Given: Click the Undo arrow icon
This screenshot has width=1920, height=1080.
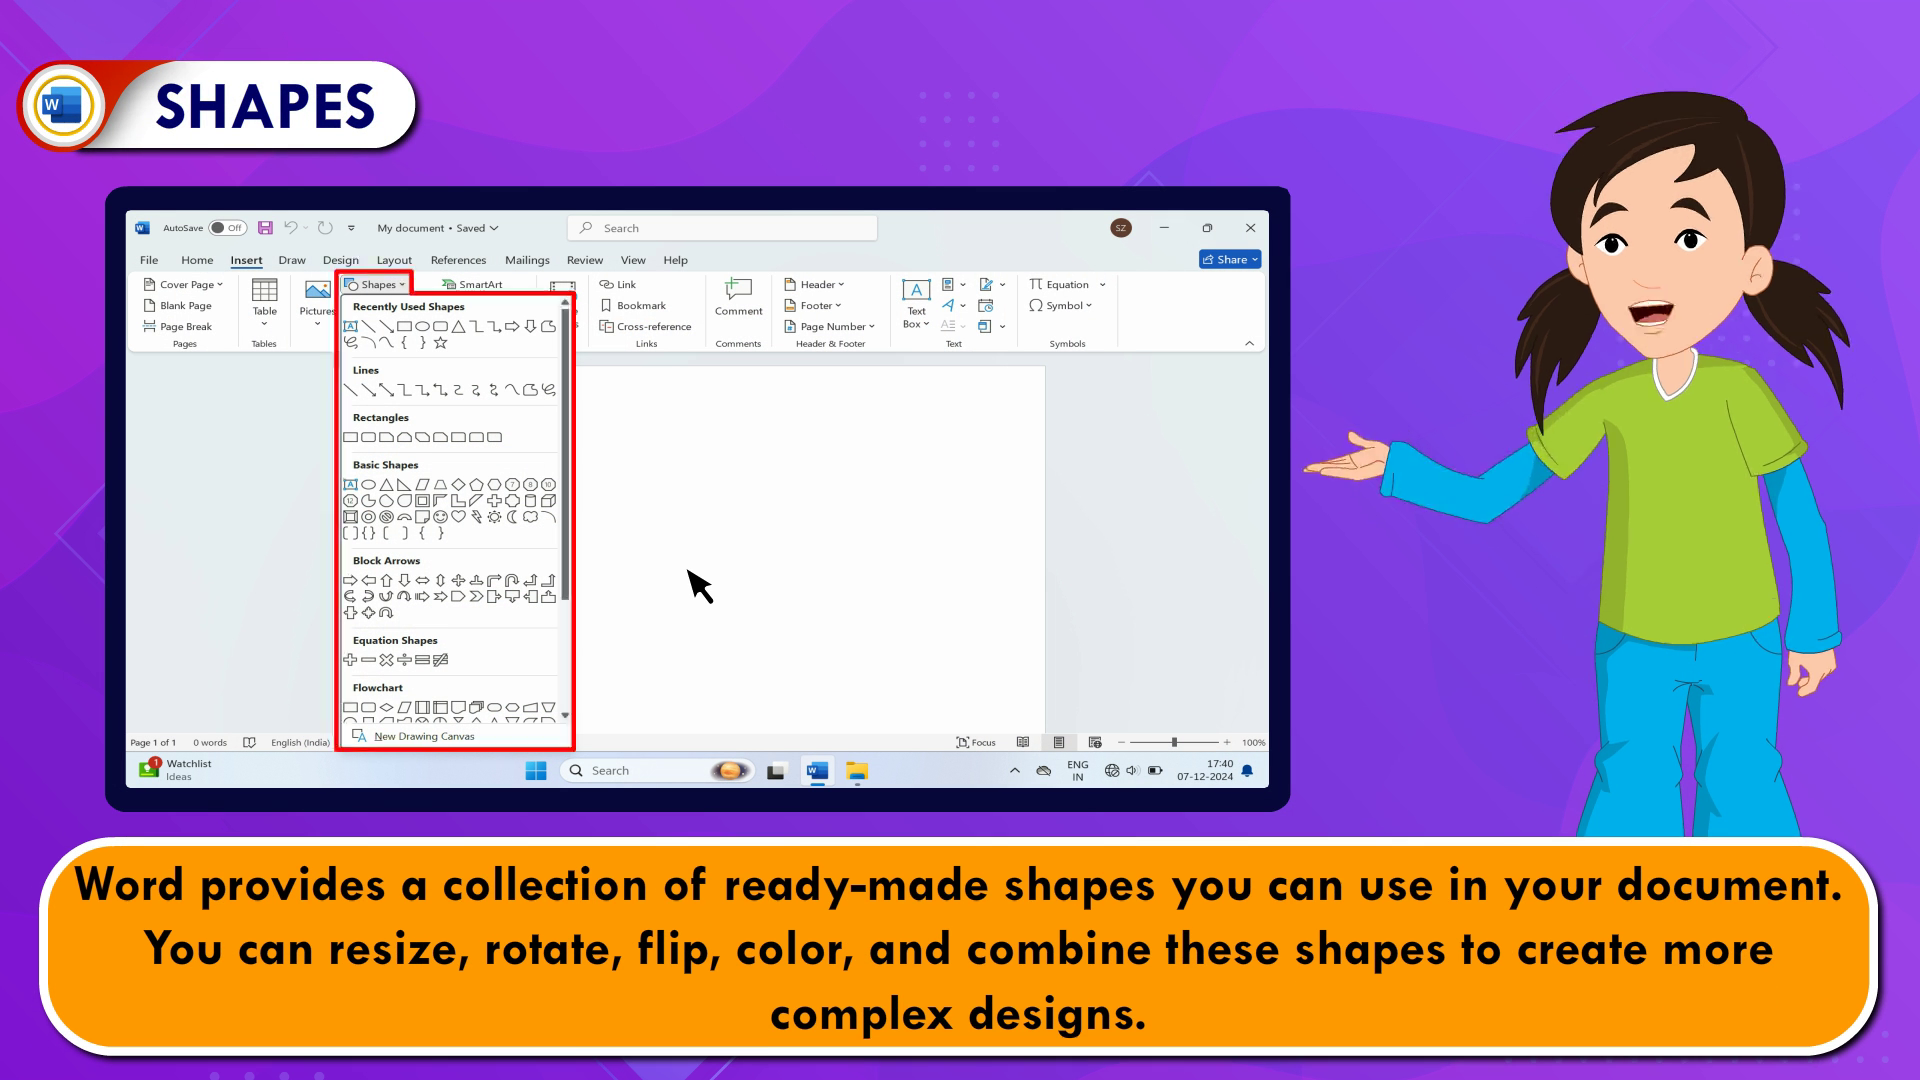Looking at the screenshot, I should 290,228.
